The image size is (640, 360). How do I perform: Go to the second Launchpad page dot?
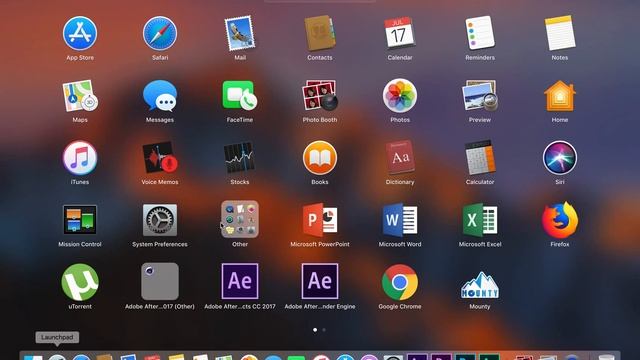(x=324, y=330)
